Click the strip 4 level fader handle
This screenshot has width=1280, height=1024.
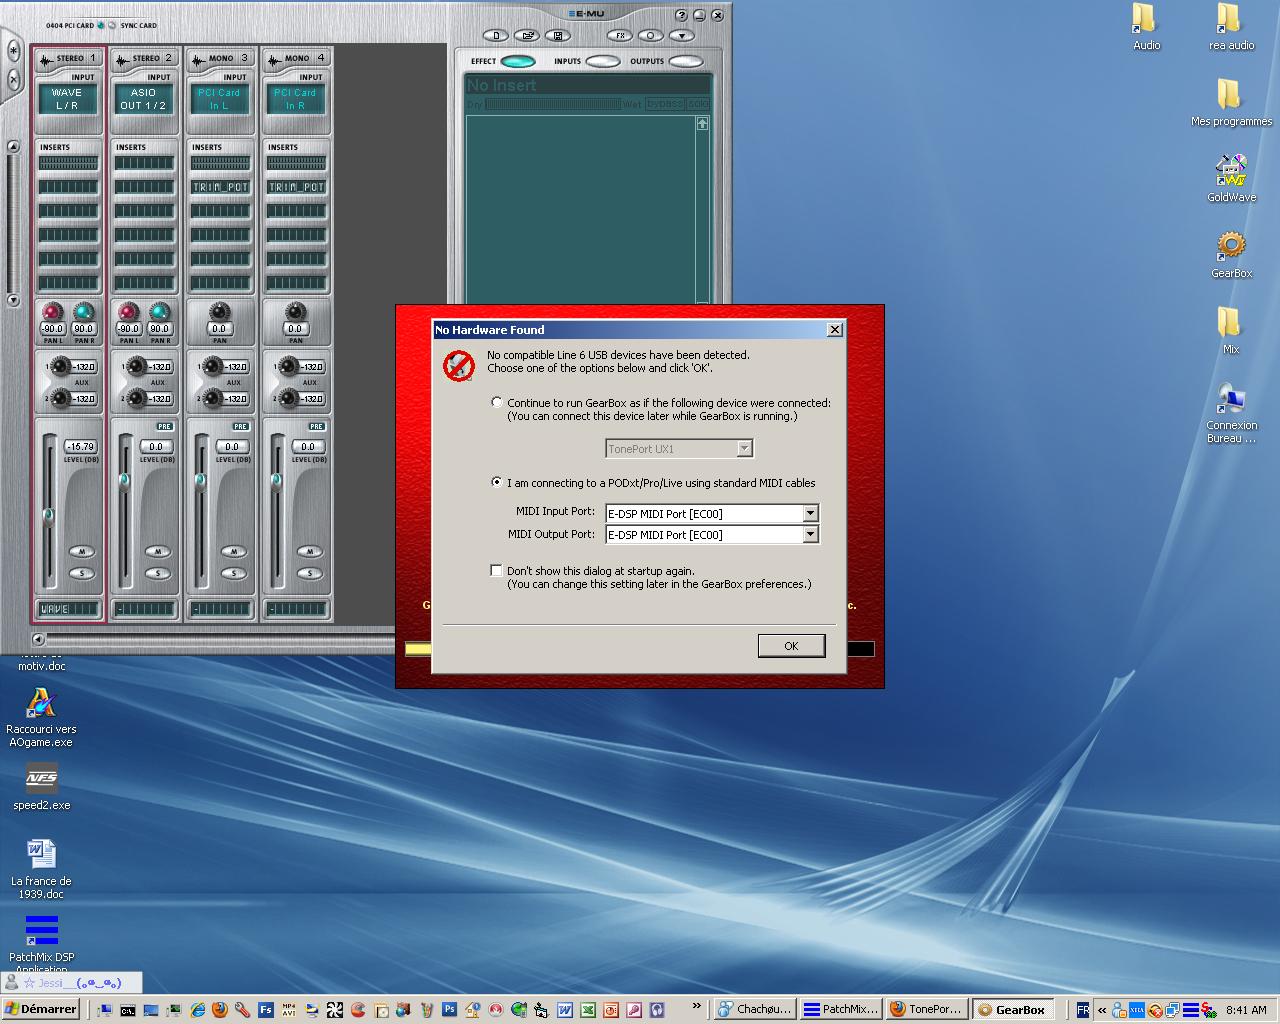pyautogui.click(x=276, y=480)
